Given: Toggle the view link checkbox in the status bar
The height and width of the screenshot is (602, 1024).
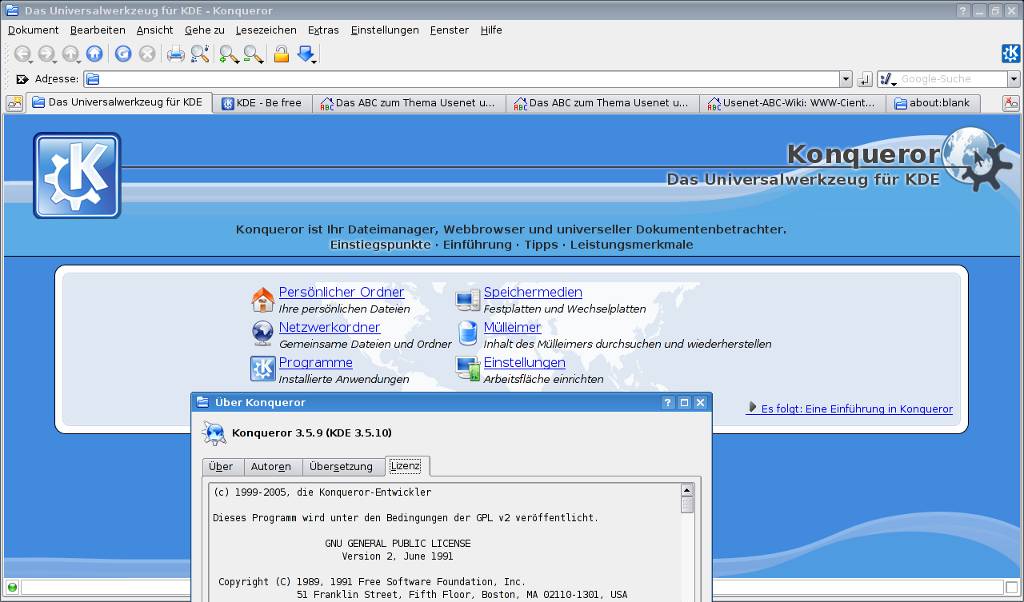Looking at the screenshot, I should (1011, 587).
